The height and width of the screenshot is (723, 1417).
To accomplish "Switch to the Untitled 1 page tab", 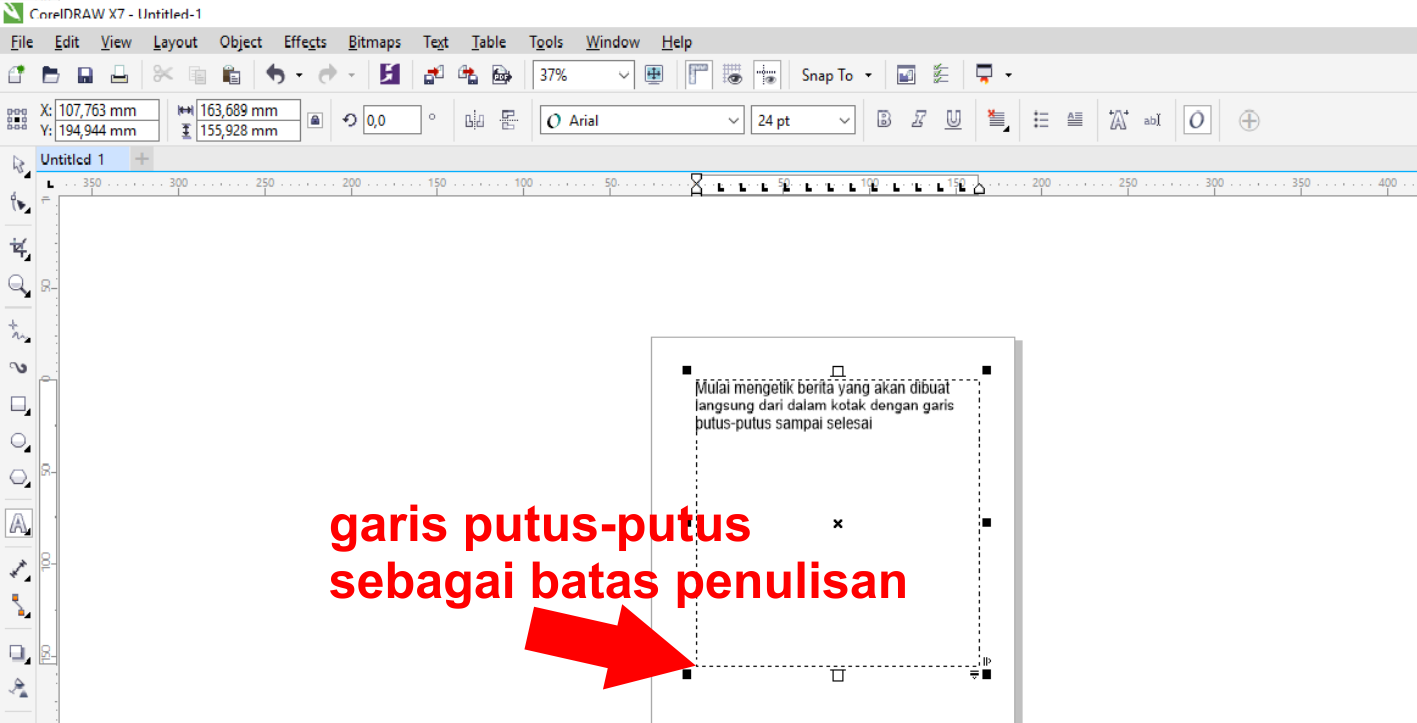I will 77,158.
